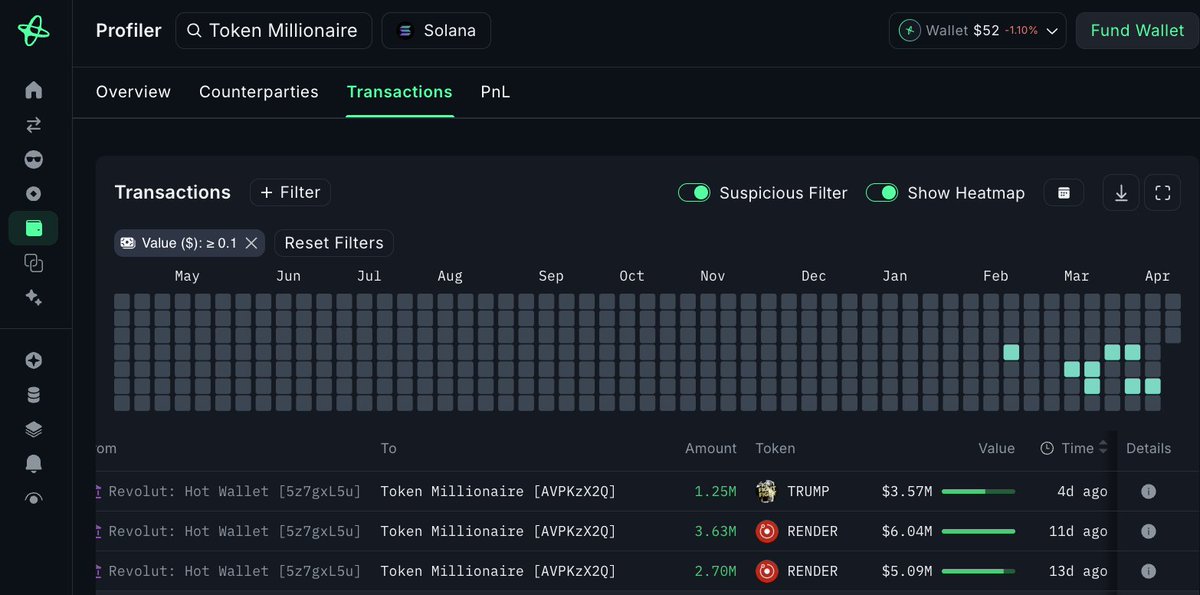The height and width of the screenshot is (595, 1200).
Task: Sort transactions by the Time column
Action: (x=1078, y=448)
